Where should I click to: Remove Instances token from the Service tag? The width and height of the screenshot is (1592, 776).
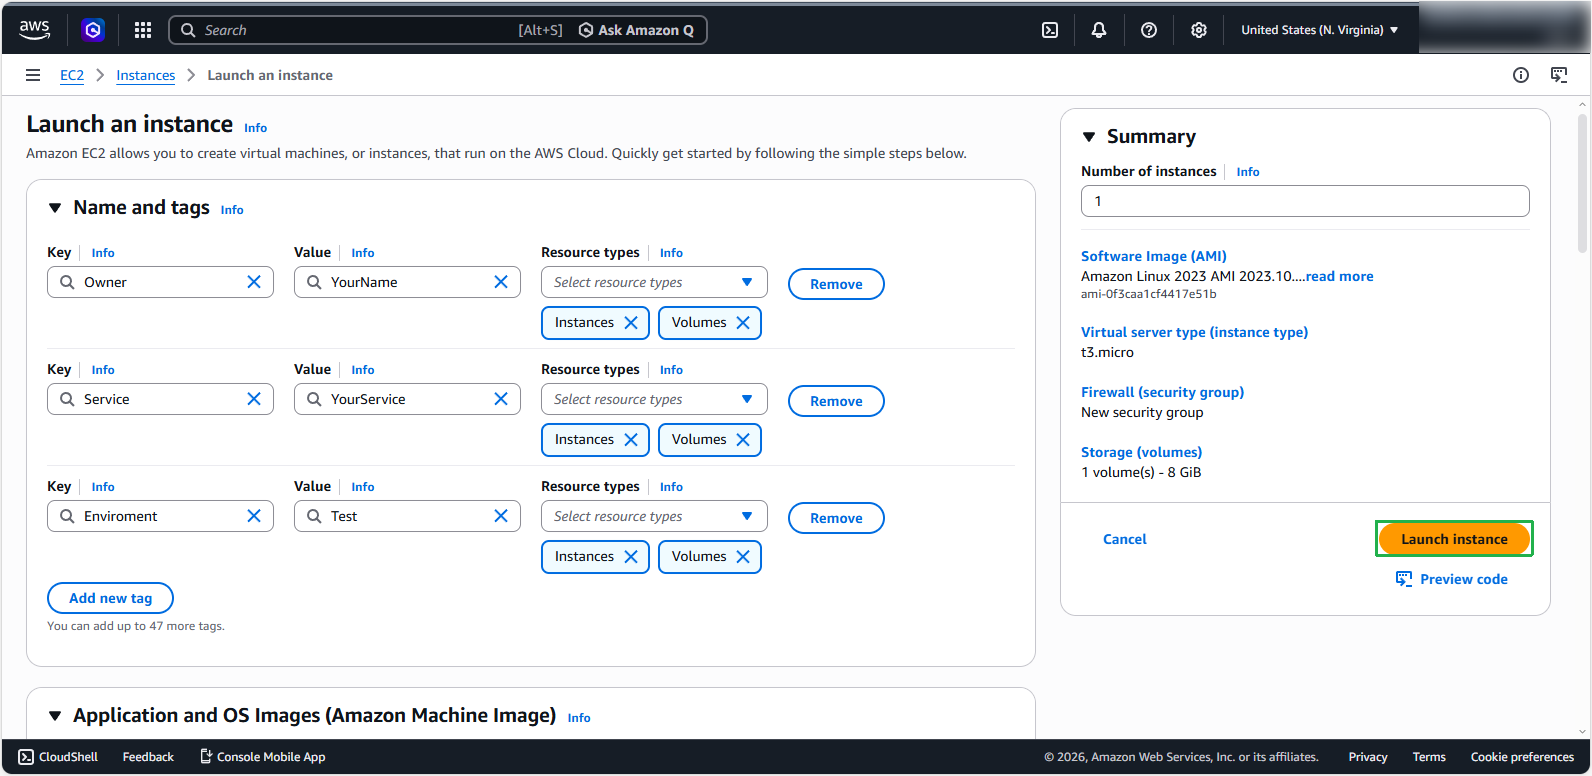pos(631,440)
